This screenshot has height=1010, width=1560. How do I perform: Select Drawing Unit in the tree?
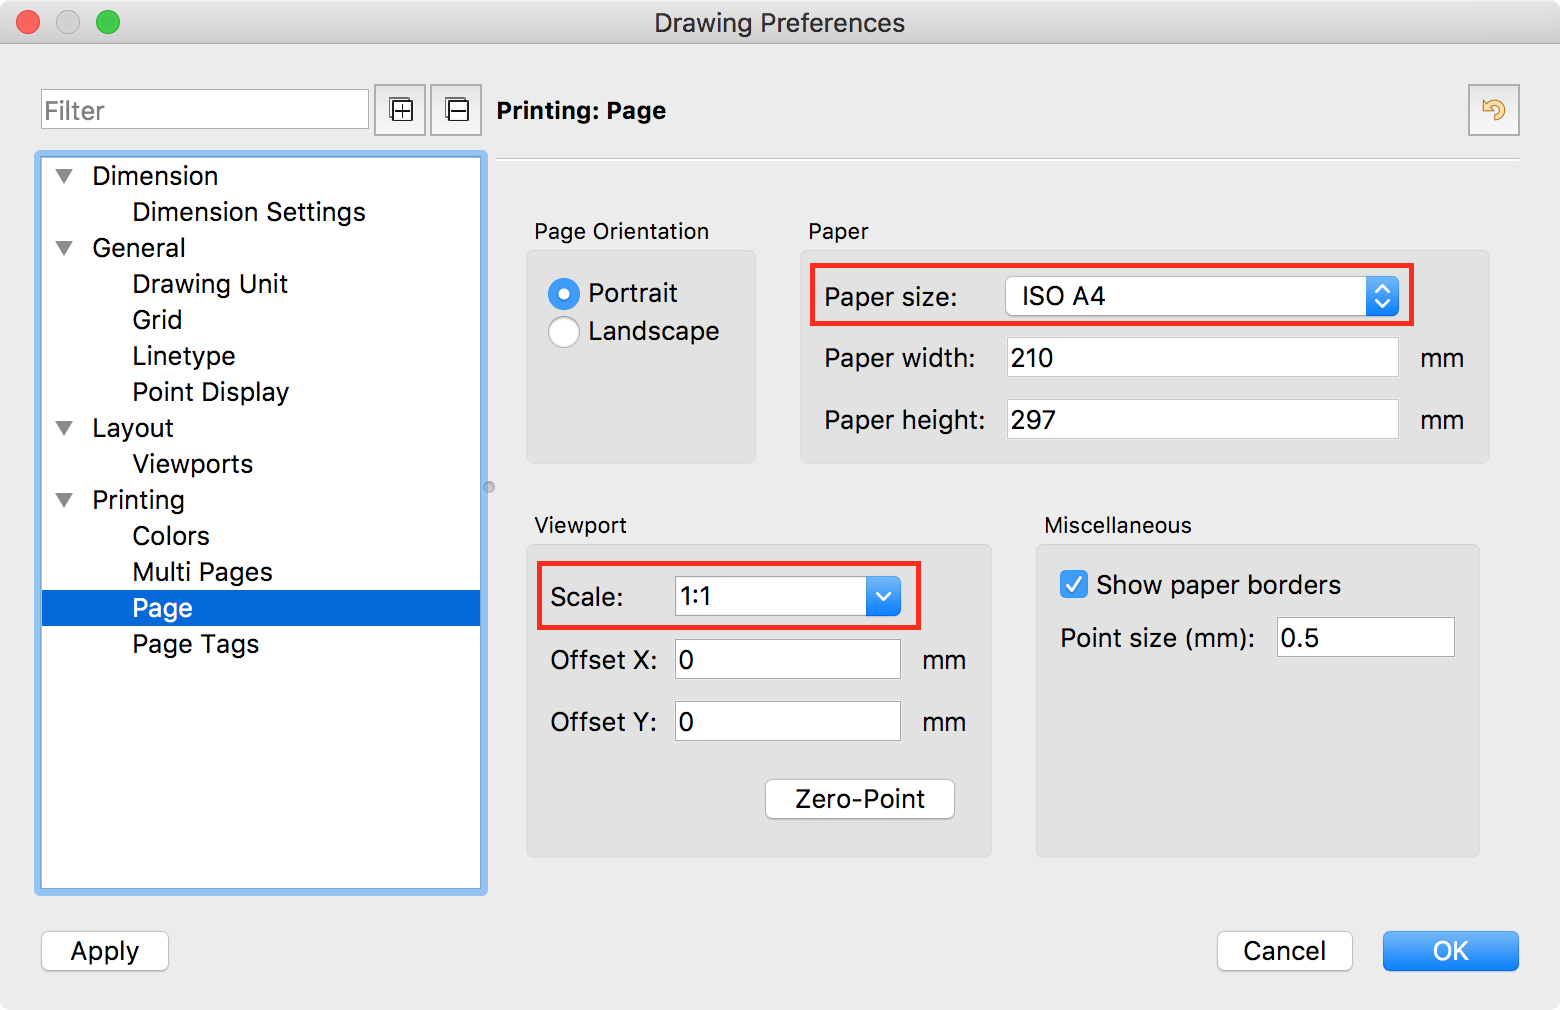click(x=210, y=284)
